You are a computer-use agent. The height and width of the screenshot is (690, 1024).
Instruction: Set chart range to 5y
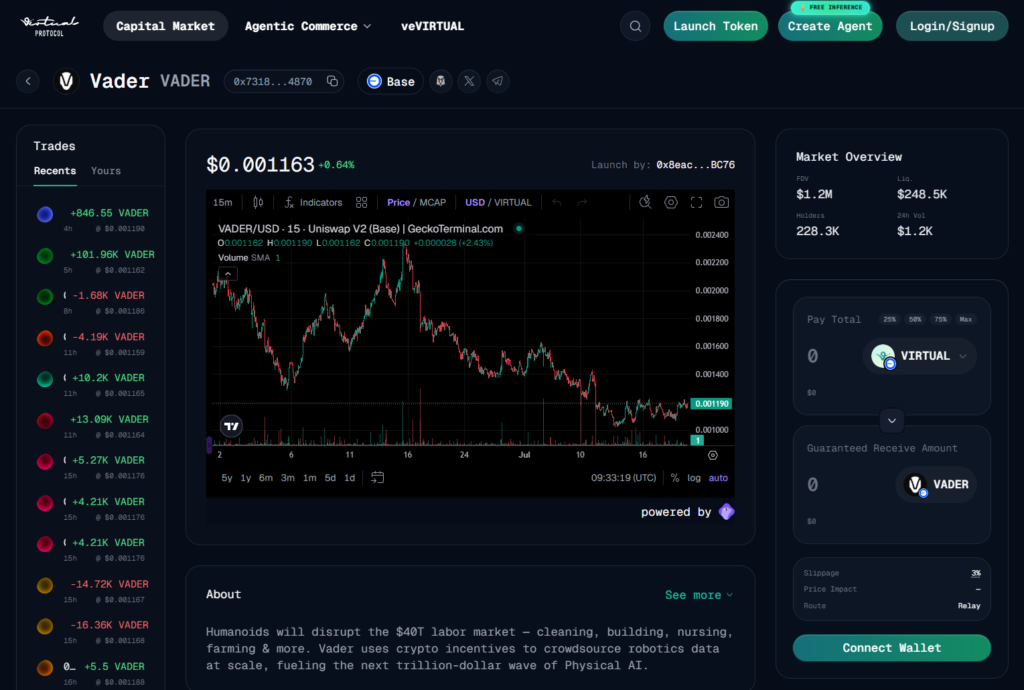point(227,478)
